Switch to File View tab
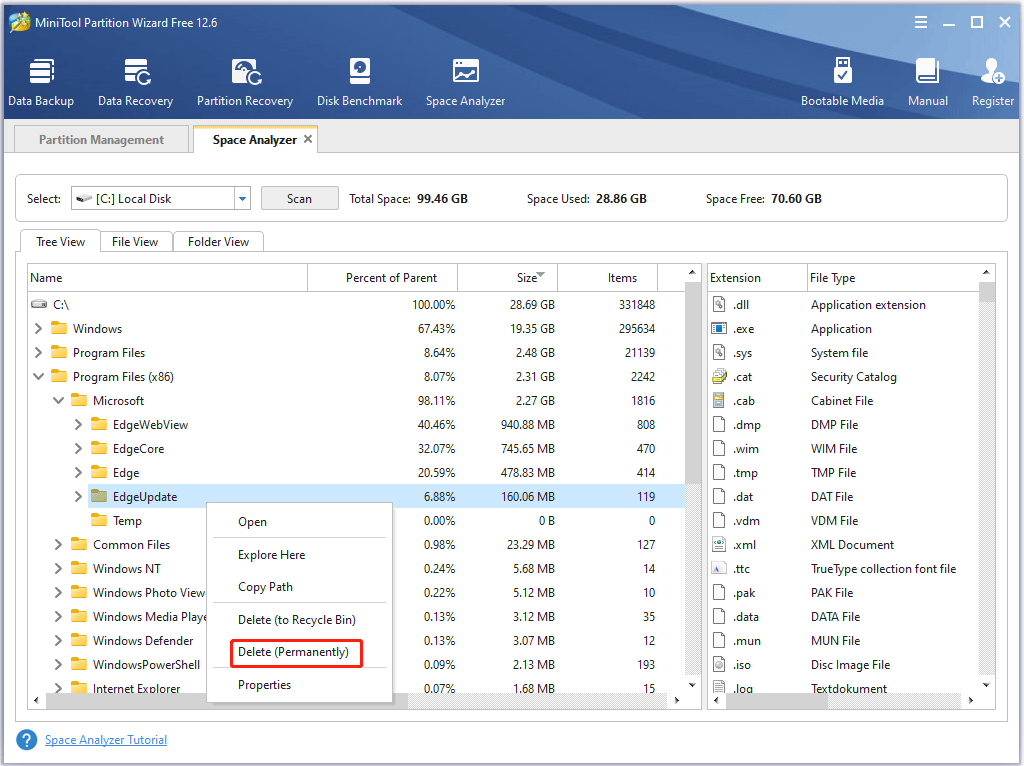 (x=135, y=242)
